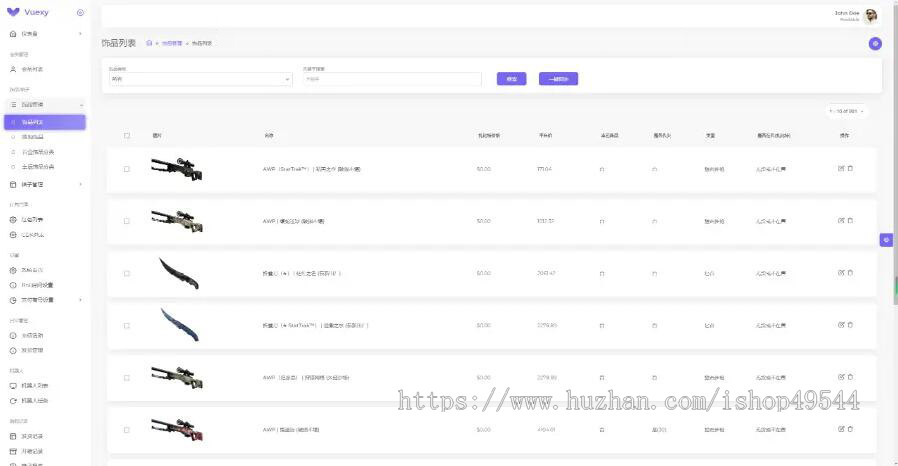The height and width of the screenshot is (466, 898).
Task: Delete the AWP row below the StatTrak AWP
Action: pos(850,220)
